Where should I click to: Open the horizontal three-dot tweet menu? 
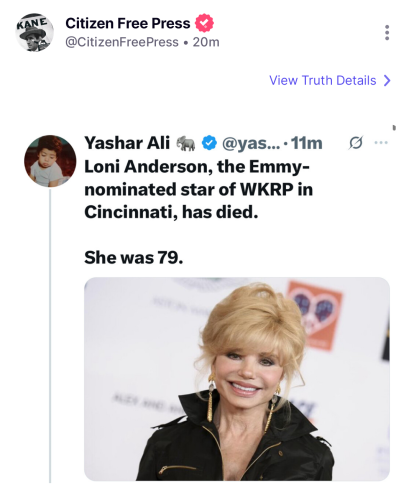tap(381, 143)
